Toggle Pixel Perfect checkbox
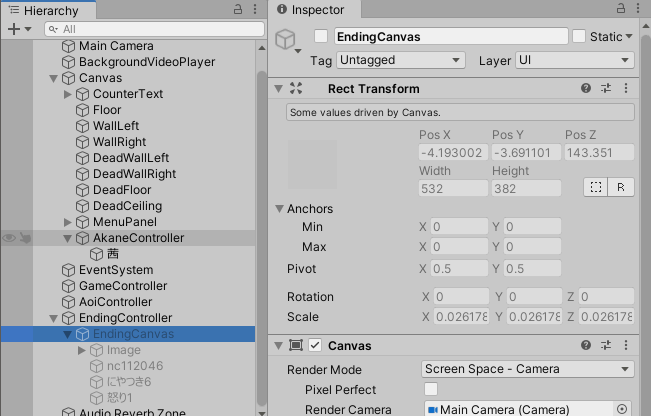Viewport: 651px width, 416px height. [431, 389]
